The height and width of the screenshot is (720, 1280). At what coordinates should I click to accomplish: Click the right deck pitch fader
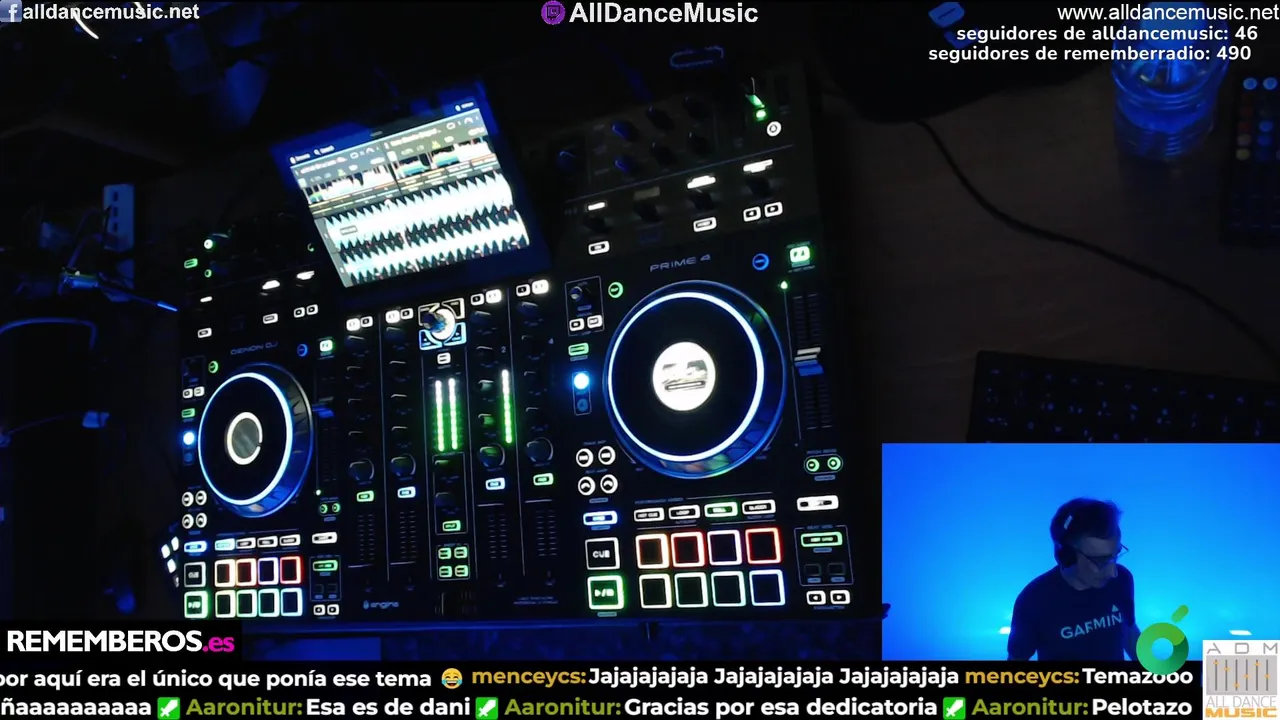tap(808, 360)
